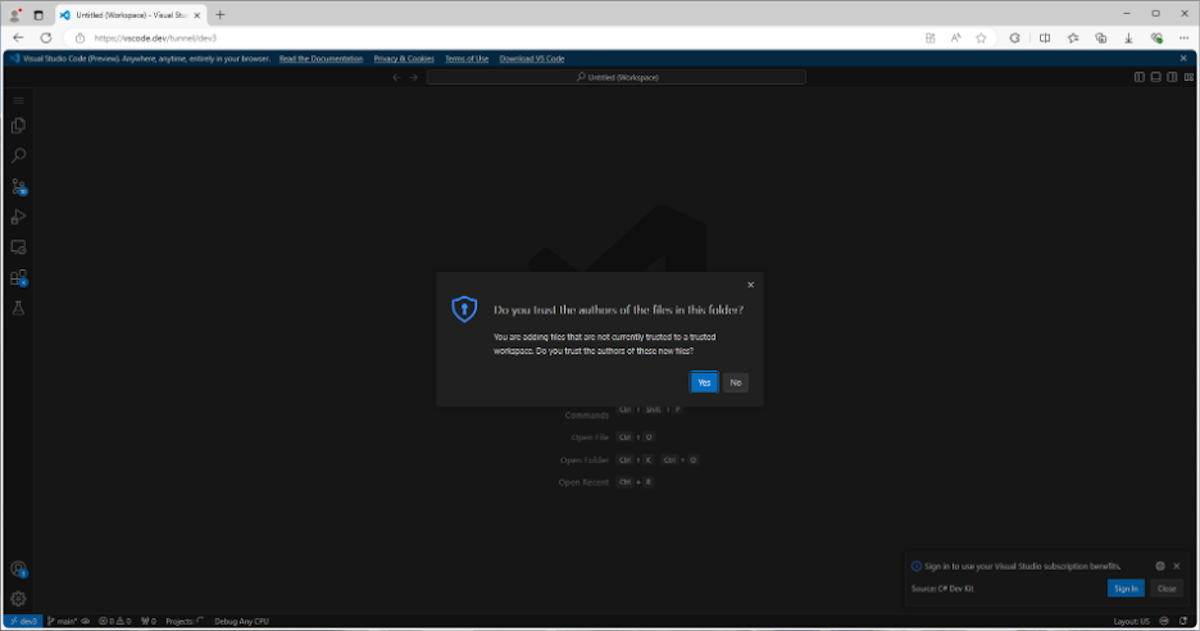1200x631 pixels.
Task: Dismiss the blue VS Code preview banner
Action: pos(1184,59)
